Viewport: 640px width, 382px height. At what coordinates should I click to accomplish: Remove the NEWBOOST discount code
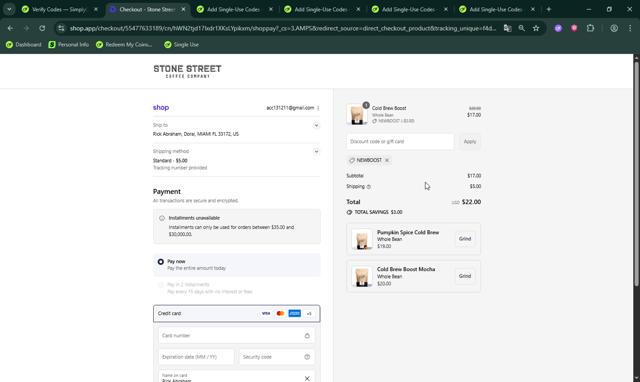pos(387,160)
